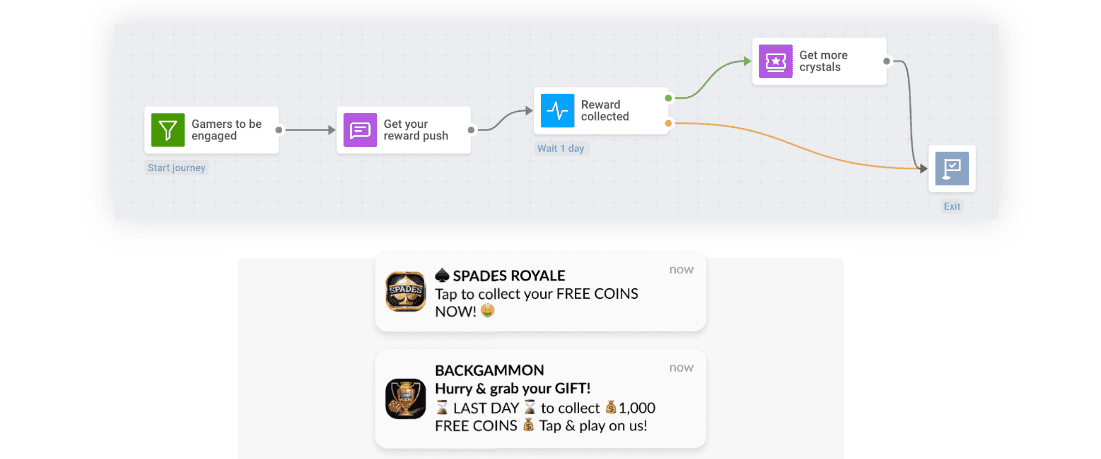Click the output dot on Gamers to be engaged
The image size is (1101, 459).
[x=279, y=130]
